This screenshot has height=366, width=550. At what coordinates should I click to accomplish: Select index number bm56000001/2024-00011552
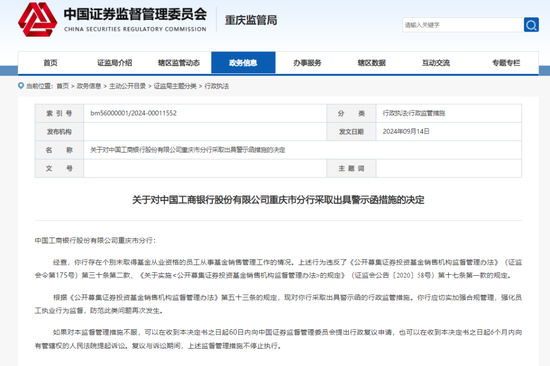pos(133,113)
